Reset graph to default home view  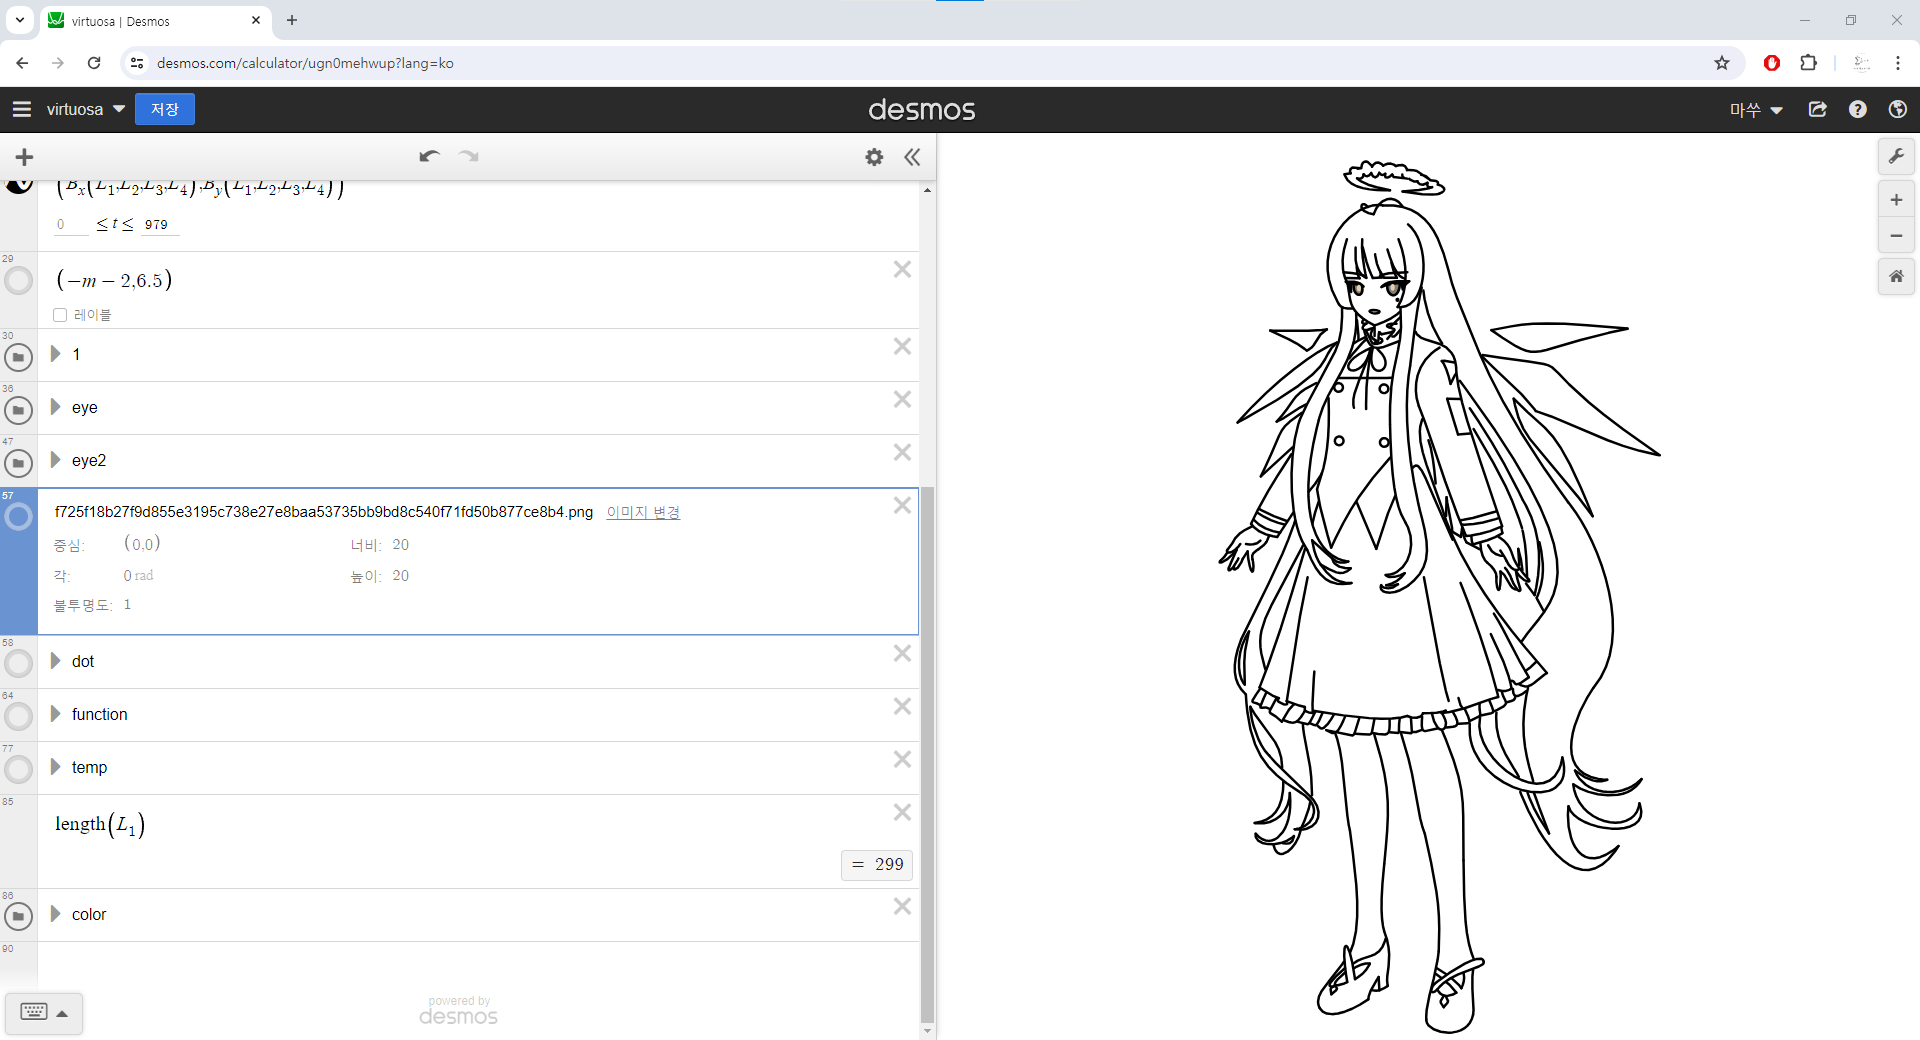point(1896,277)
